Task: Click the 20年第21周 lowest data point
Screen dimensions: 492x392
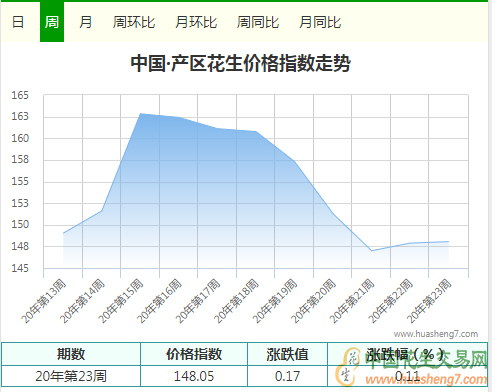Action: pyautogui.click(x=371, y=251)
